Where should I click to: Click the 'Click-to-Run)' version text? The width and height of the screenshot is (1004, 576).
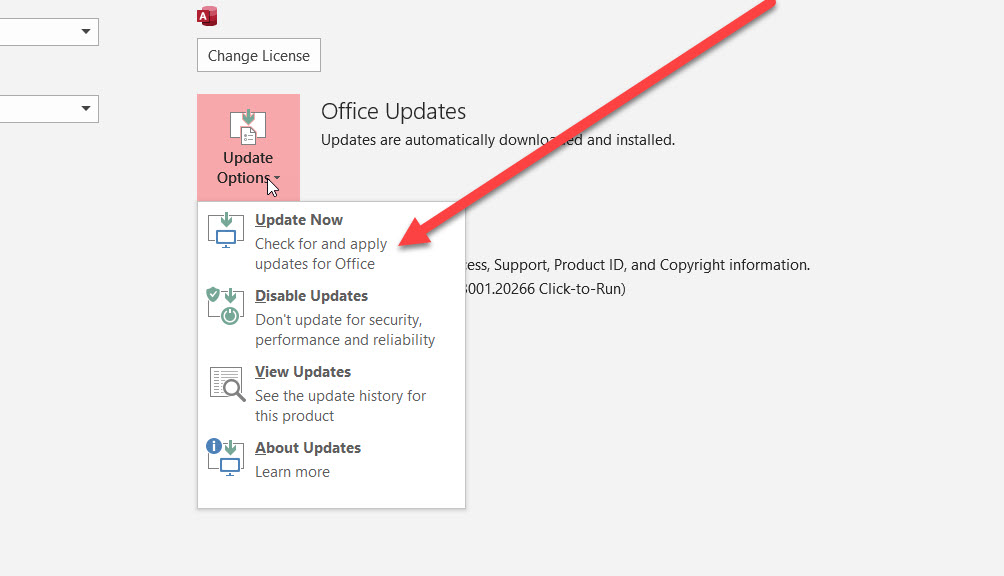click(x=582, y=289)
